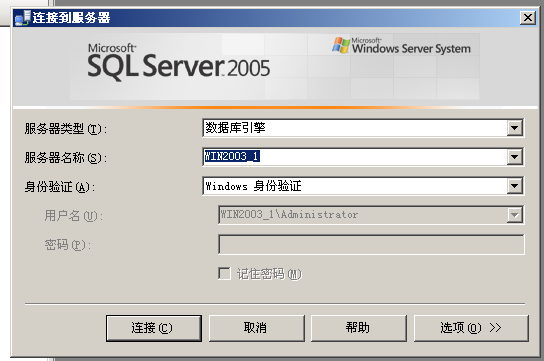Open the 用户名 dropdown arrow
Screen dimensions: 544x361
[515, 215]
